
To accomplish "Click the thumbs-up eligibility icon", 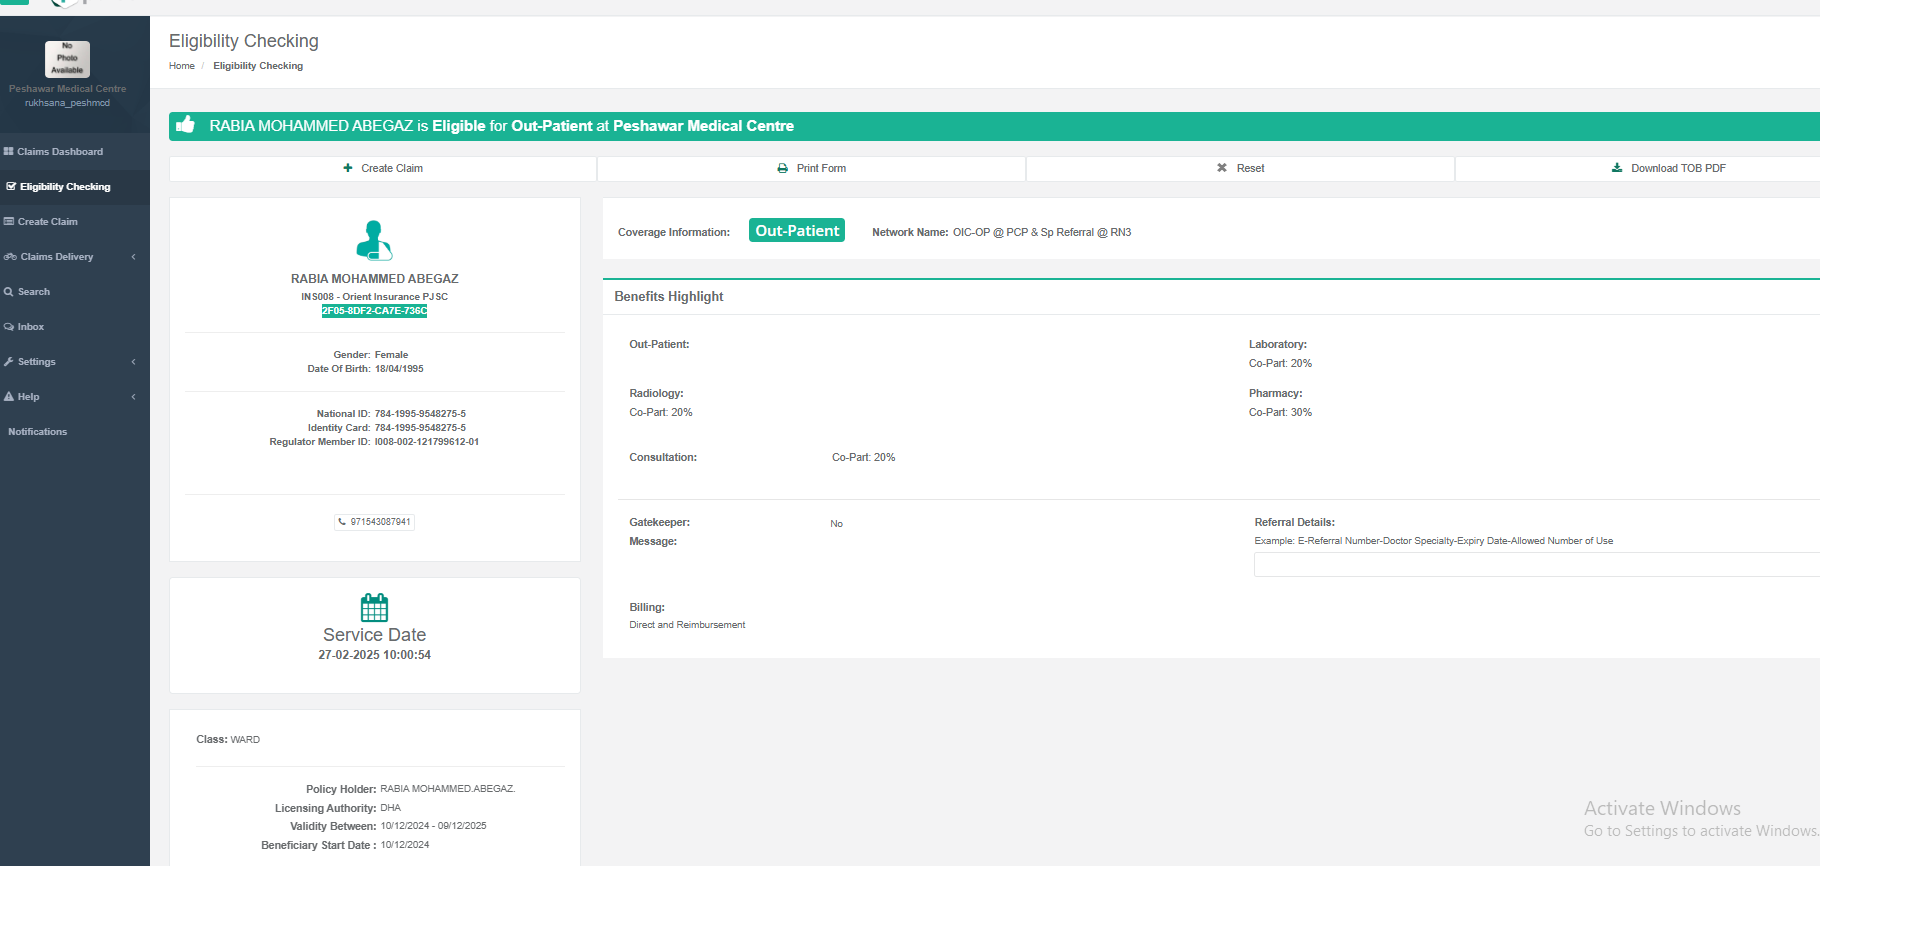I will 185,125.
